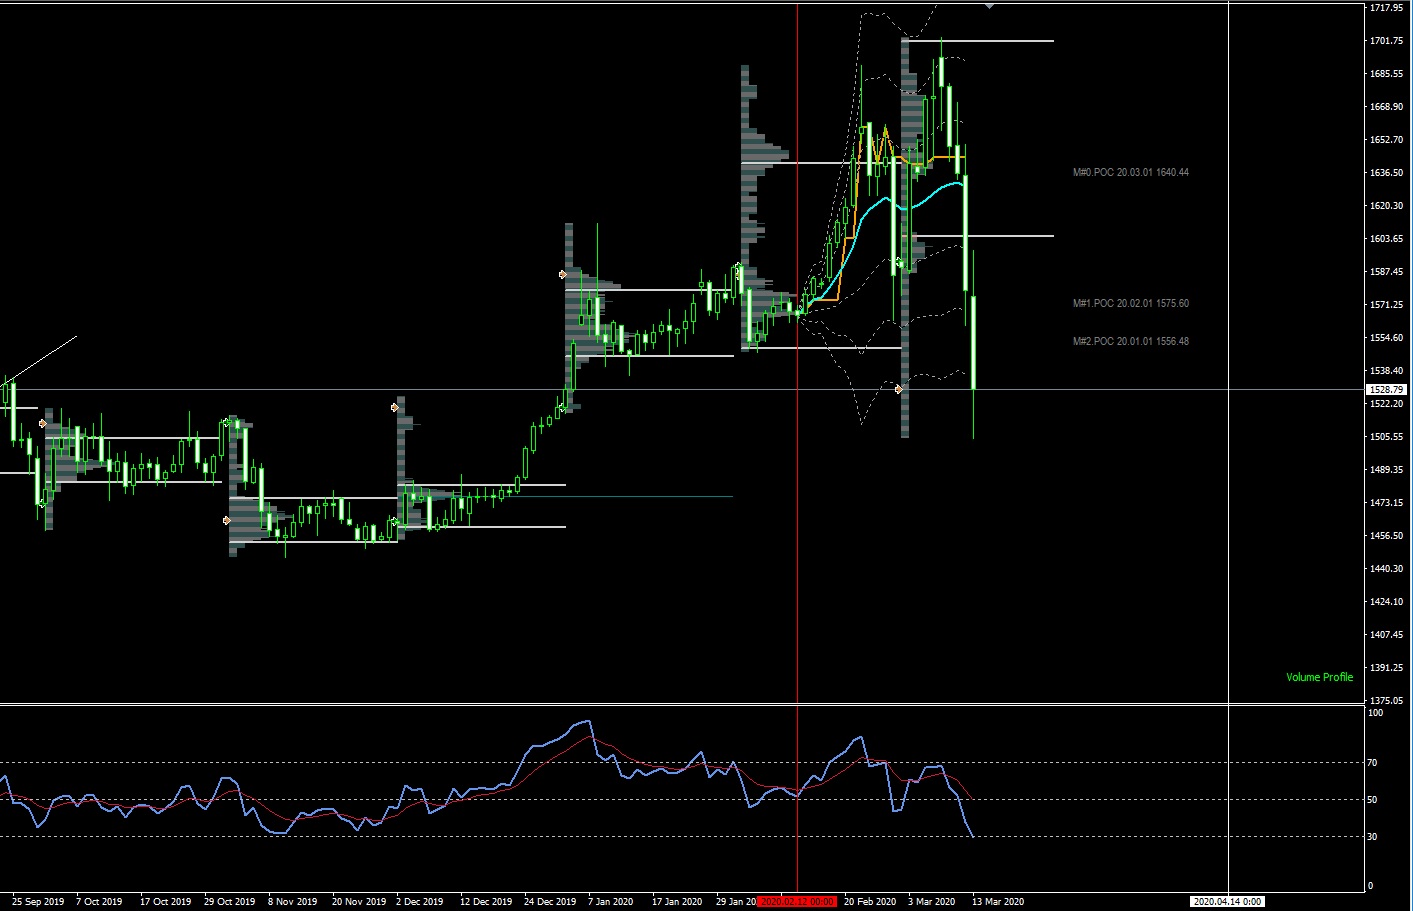This screenshot has height=911, width=1413.
Task: Click the M#2.POC 20.01.01 1556.48 label
Action: pos(1130,341)
